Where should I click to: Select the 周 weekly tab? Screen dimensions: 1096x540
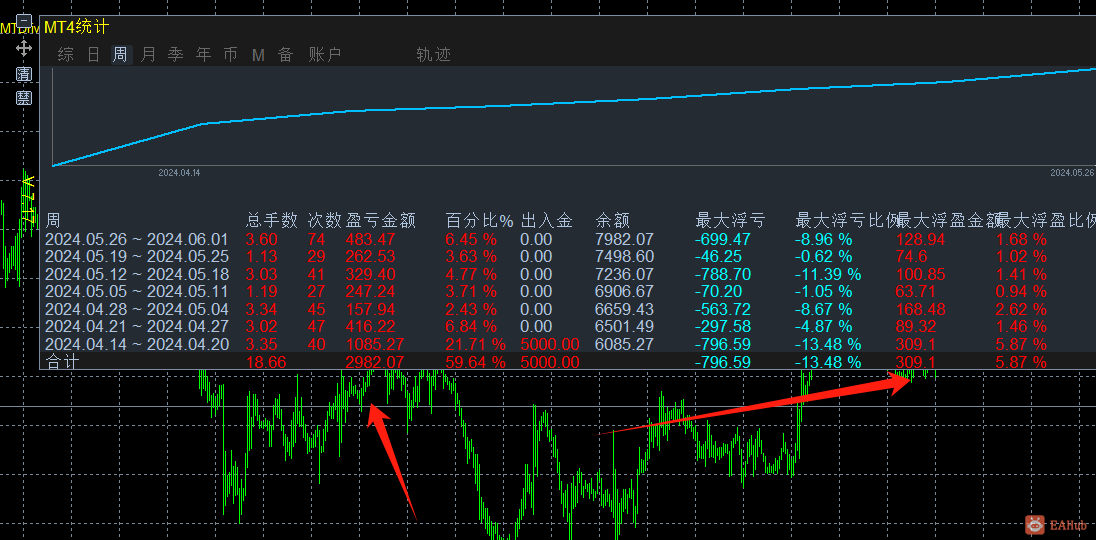pyautogui.click(x=120, y=54)
